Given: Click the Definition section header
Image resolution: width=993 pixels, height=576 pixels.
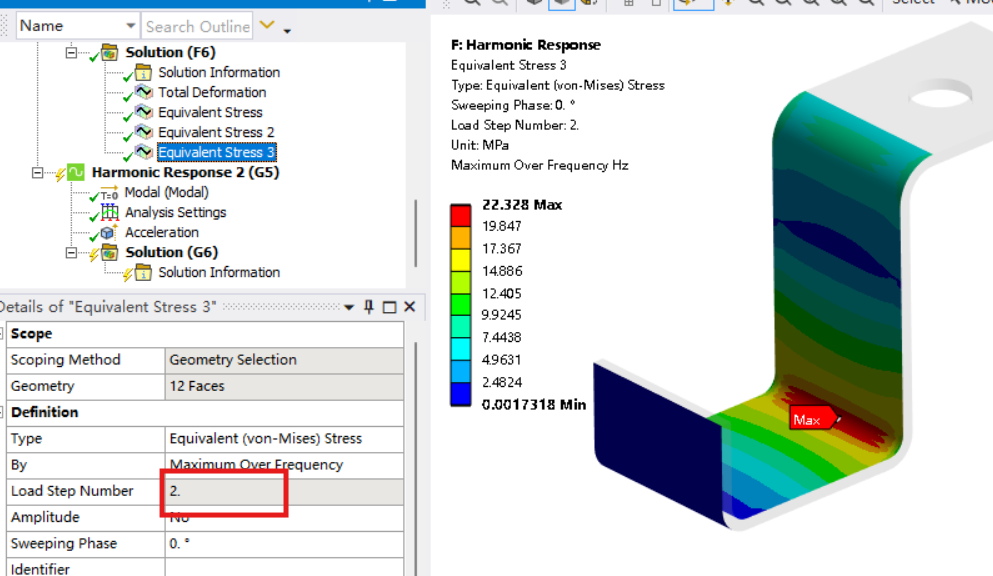Looking at the screenshot, I should 44,412.
